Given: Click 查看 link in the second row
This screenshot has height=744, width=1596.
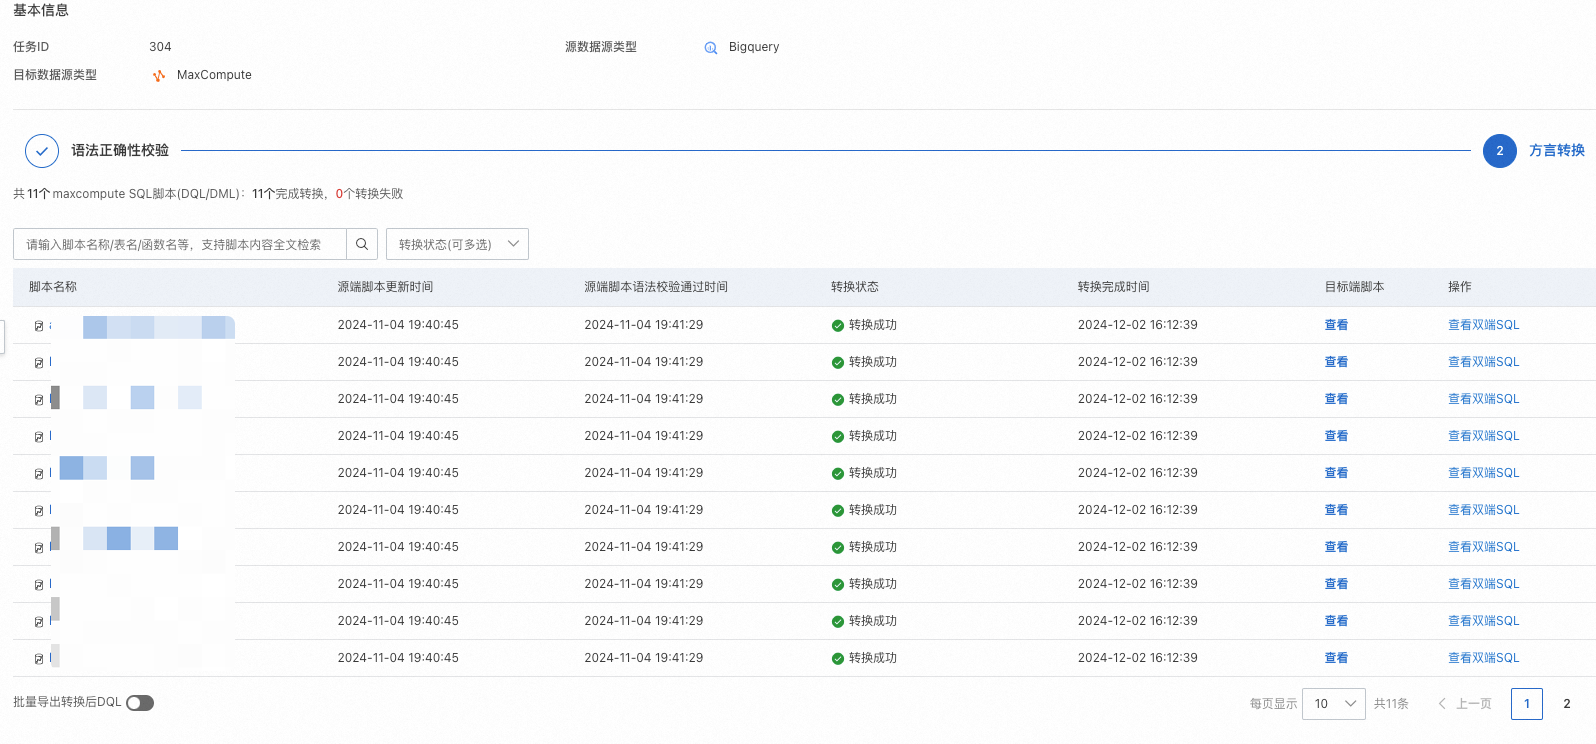Looking at the screenshot, I should click(x=1336, y=362).
